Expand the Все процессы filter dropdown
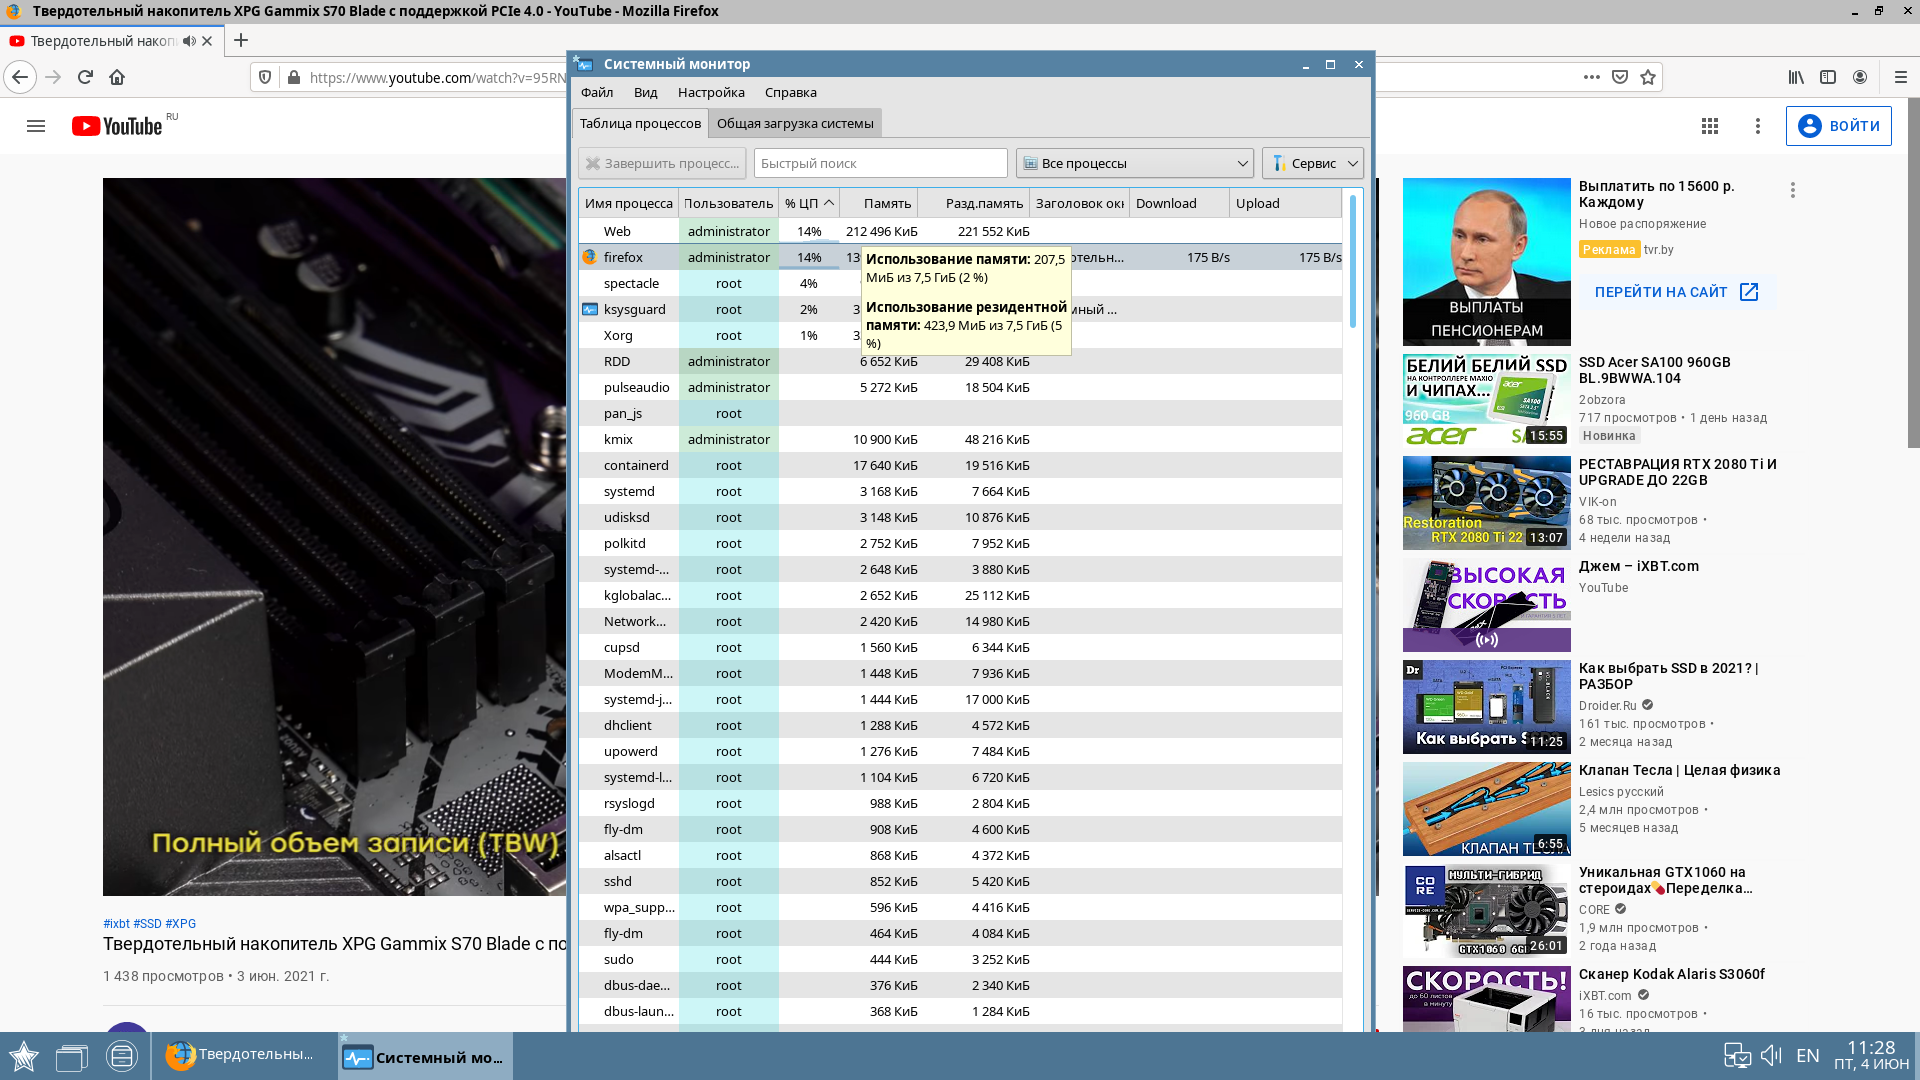This screenshot has width=1920, height=1080. [1135, 163]
